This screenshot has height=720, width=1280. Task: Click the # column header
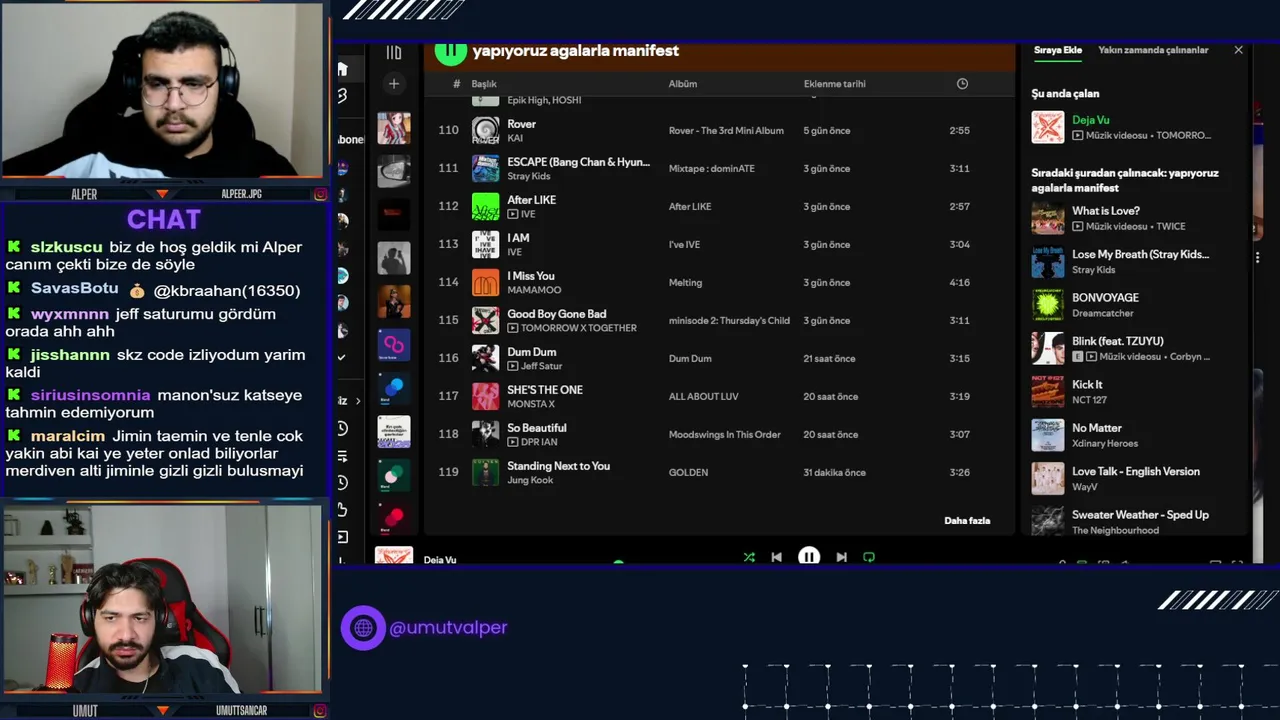457,84
